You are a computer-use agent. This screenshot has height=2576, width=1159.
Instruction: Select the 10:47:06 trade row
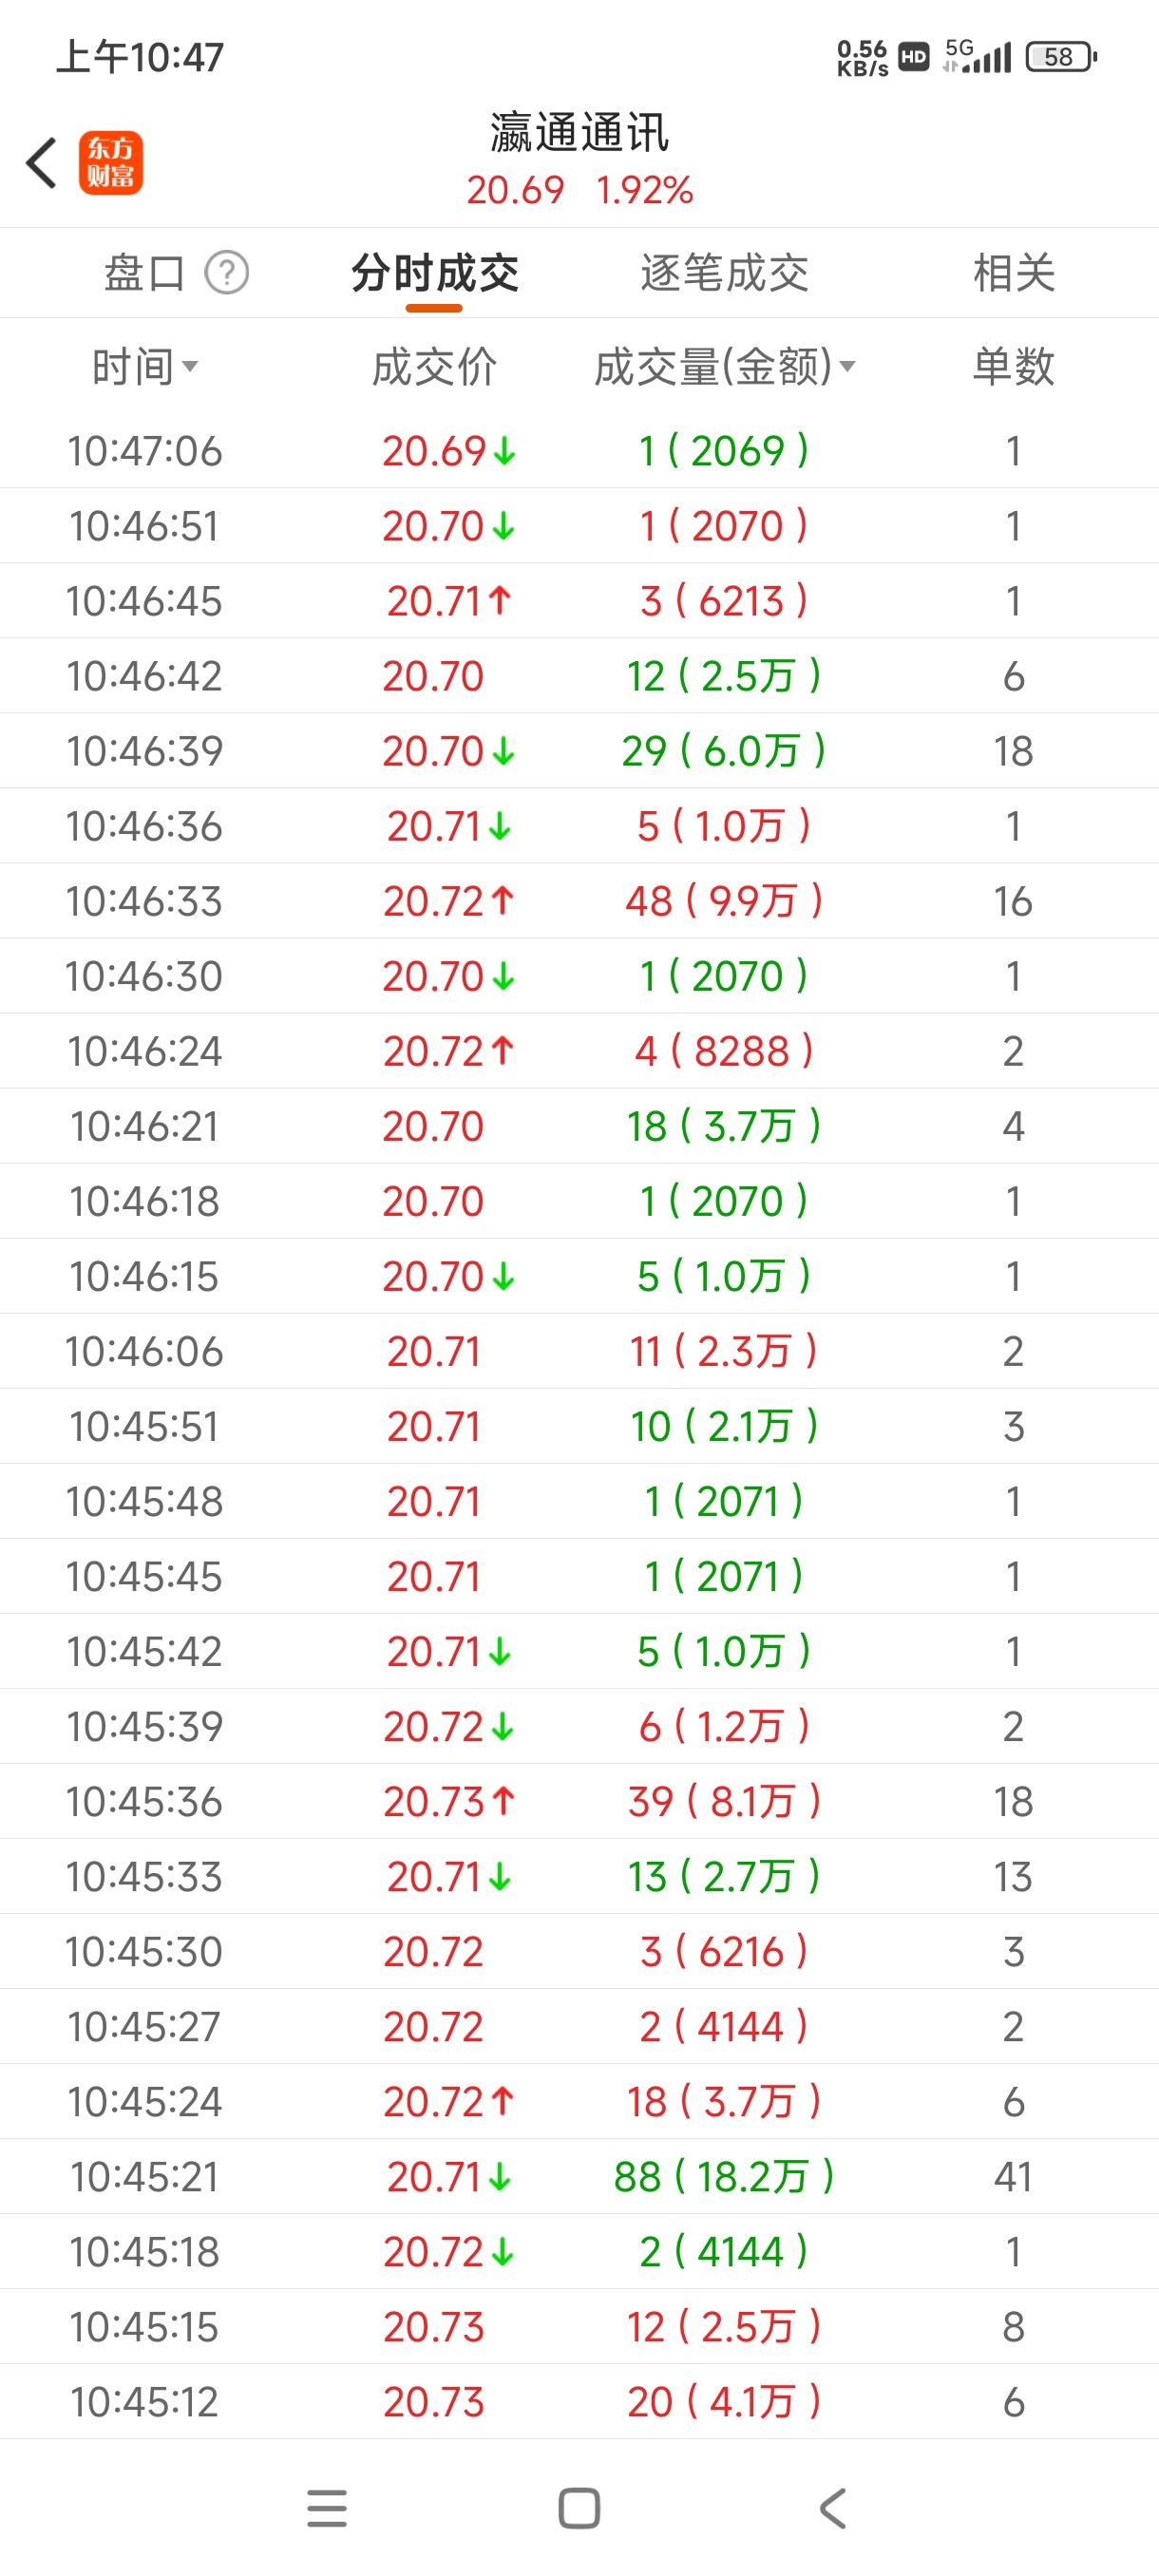[579, 451]
